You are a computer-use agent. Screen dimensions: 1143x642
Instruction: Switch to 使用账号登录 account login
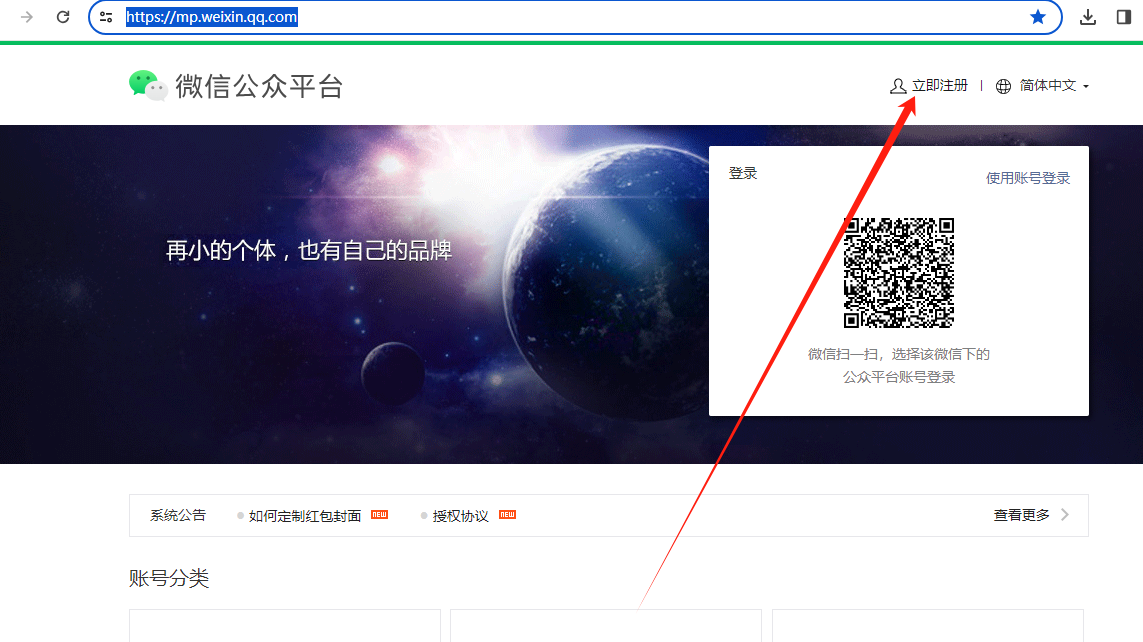click(1028, 178)
